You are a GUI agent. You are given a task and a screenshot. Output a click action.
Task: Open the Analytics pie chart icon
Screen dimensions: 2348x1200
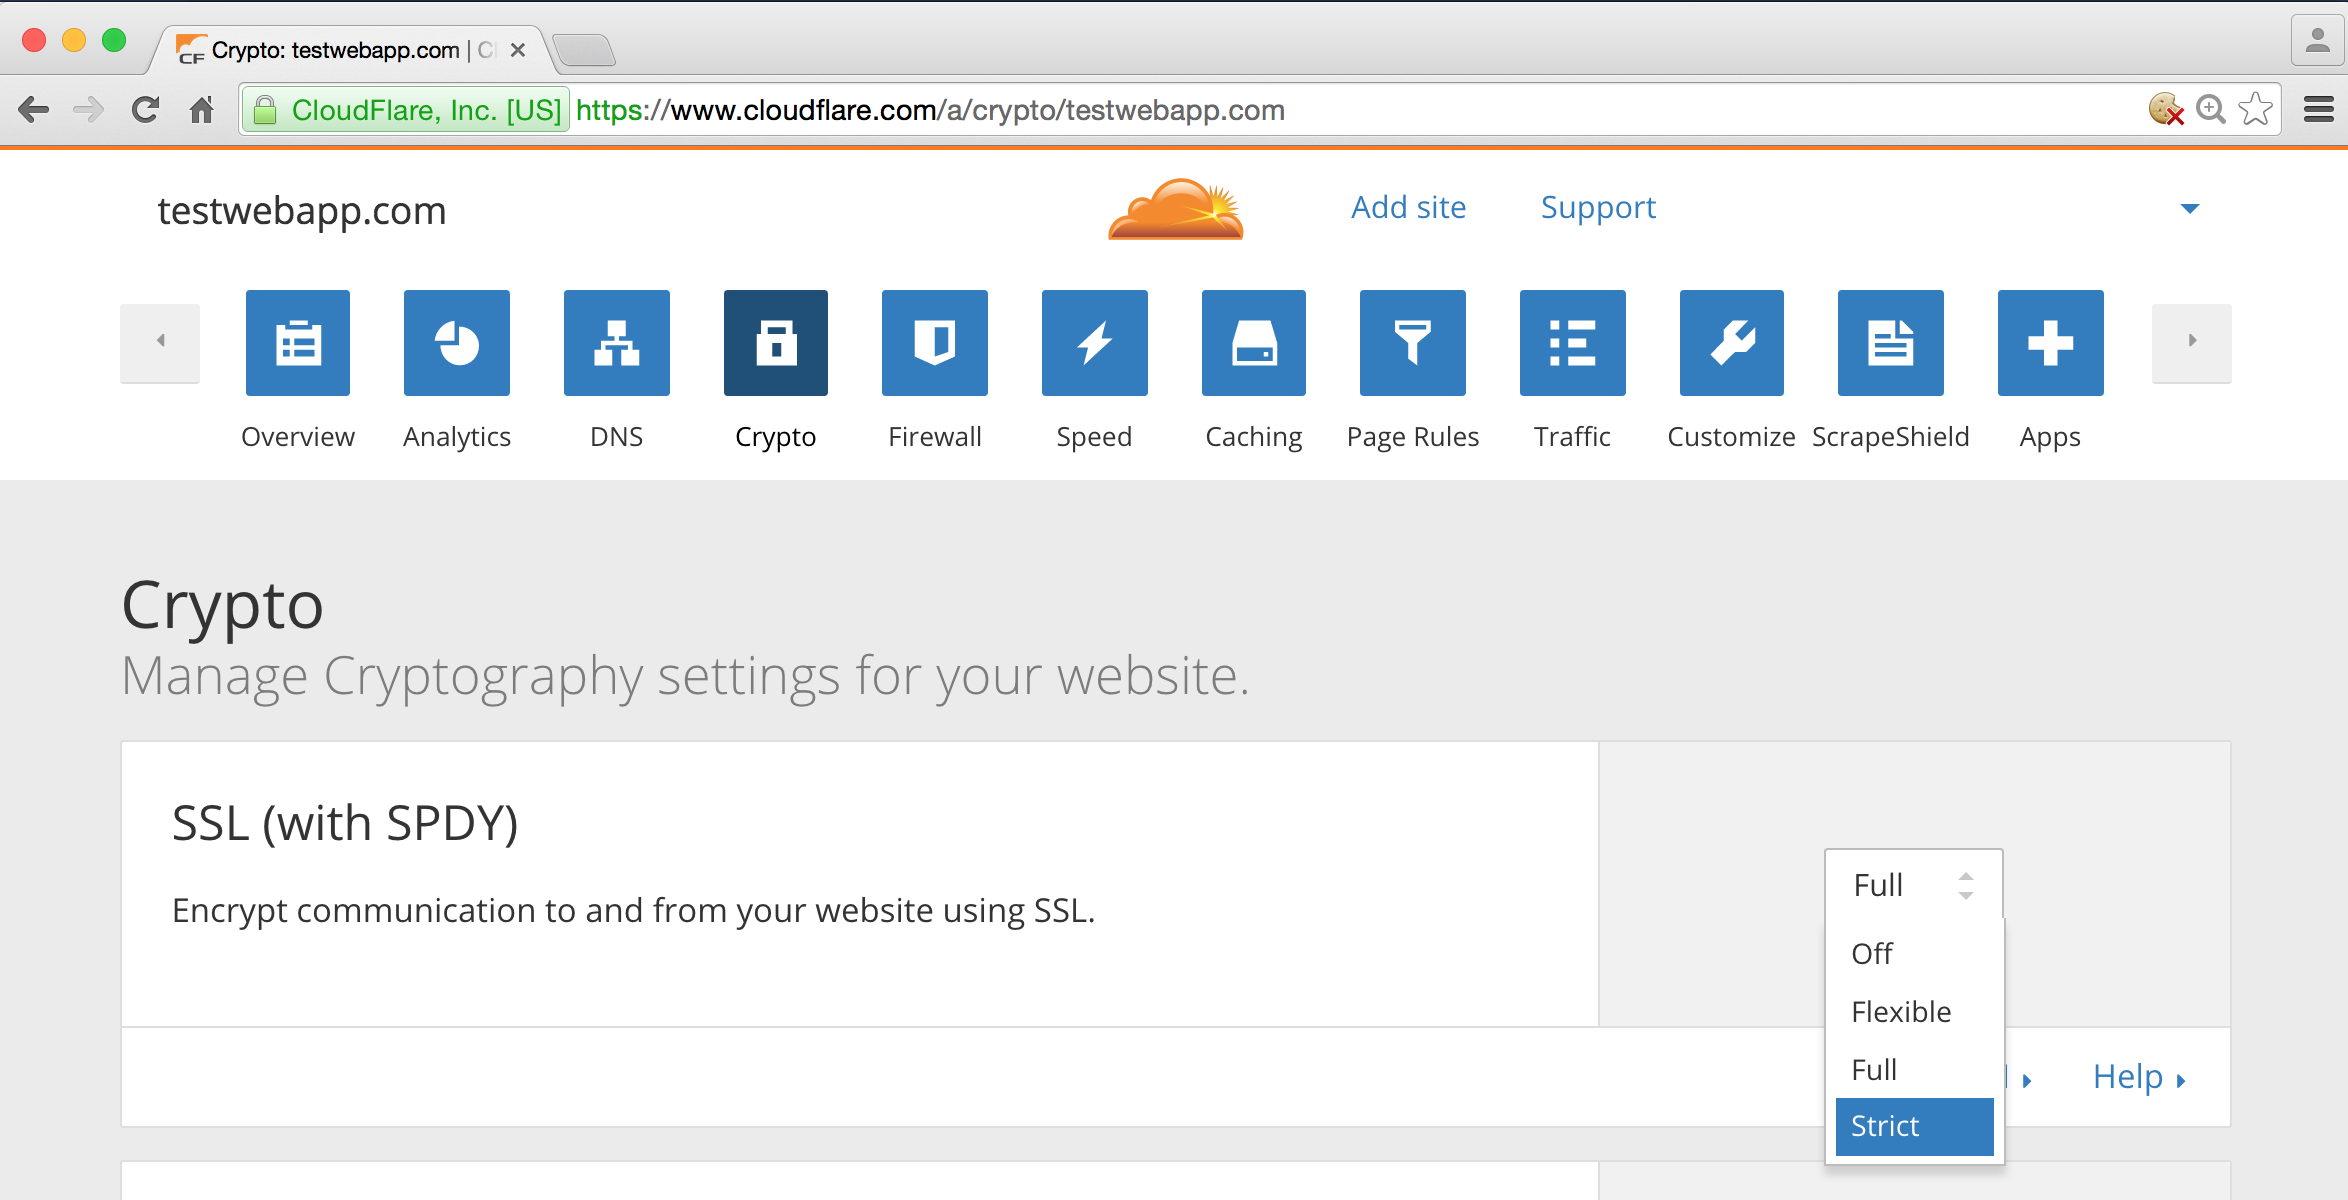pyautogui.click(x=457, y=343)
